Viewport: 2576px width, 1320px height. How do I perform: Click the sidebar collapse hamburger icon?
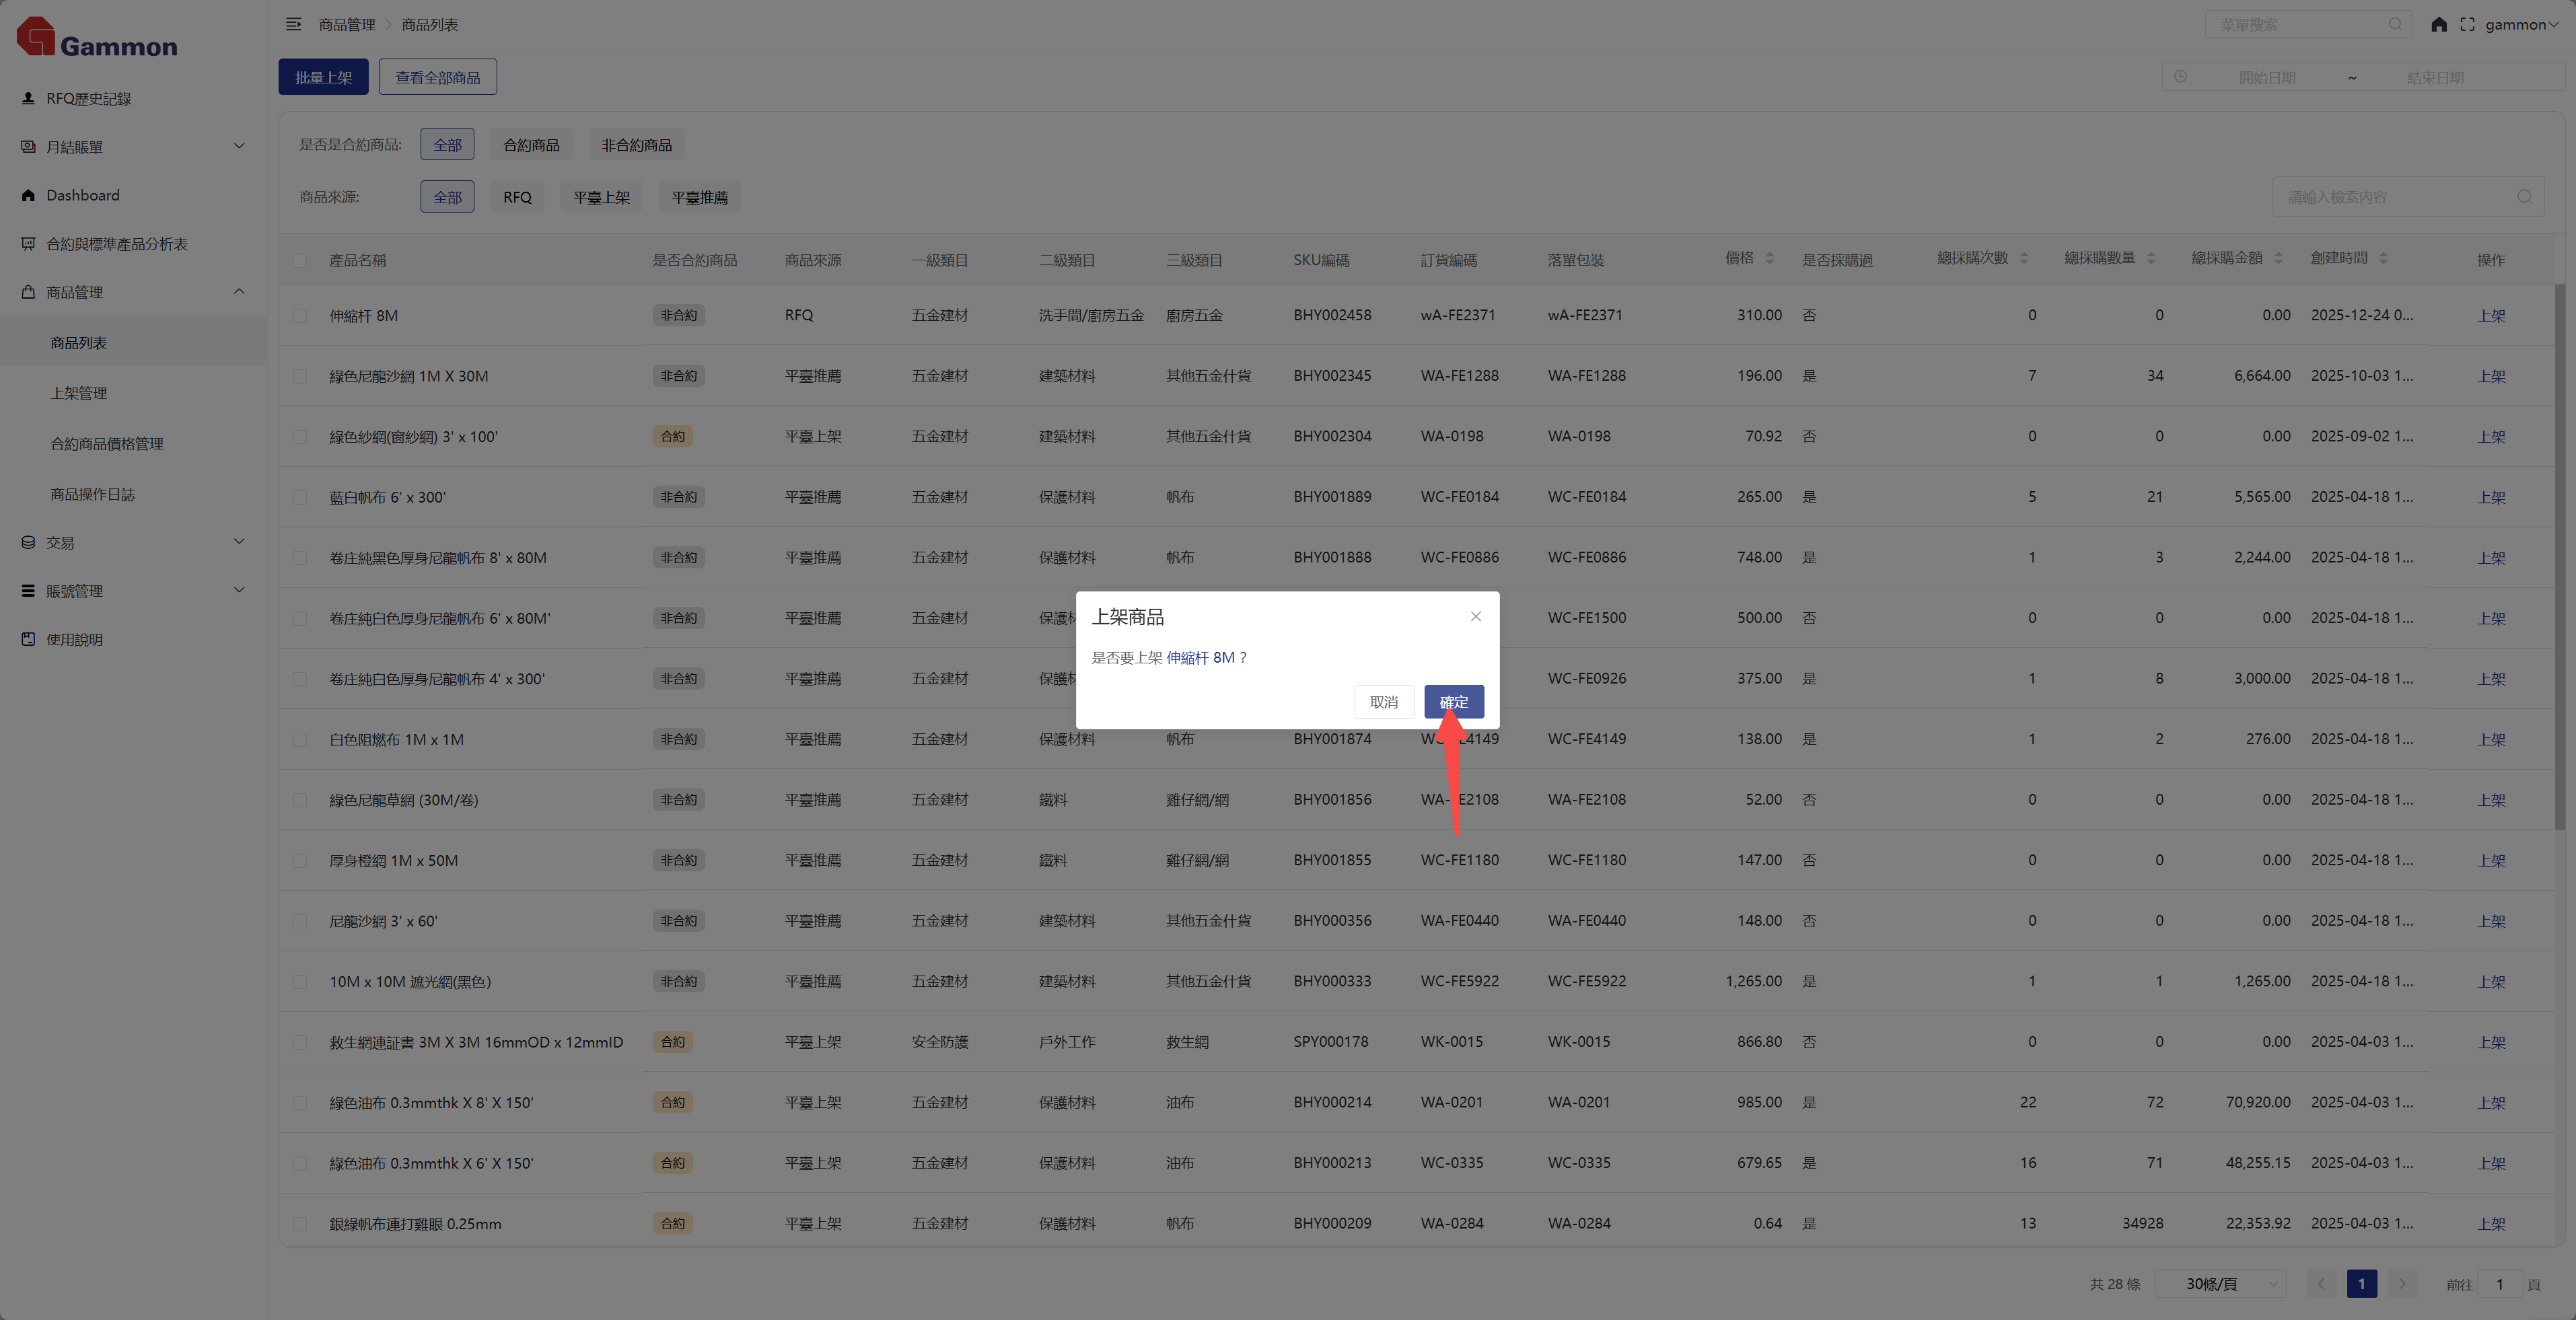(x=293, y=24)
